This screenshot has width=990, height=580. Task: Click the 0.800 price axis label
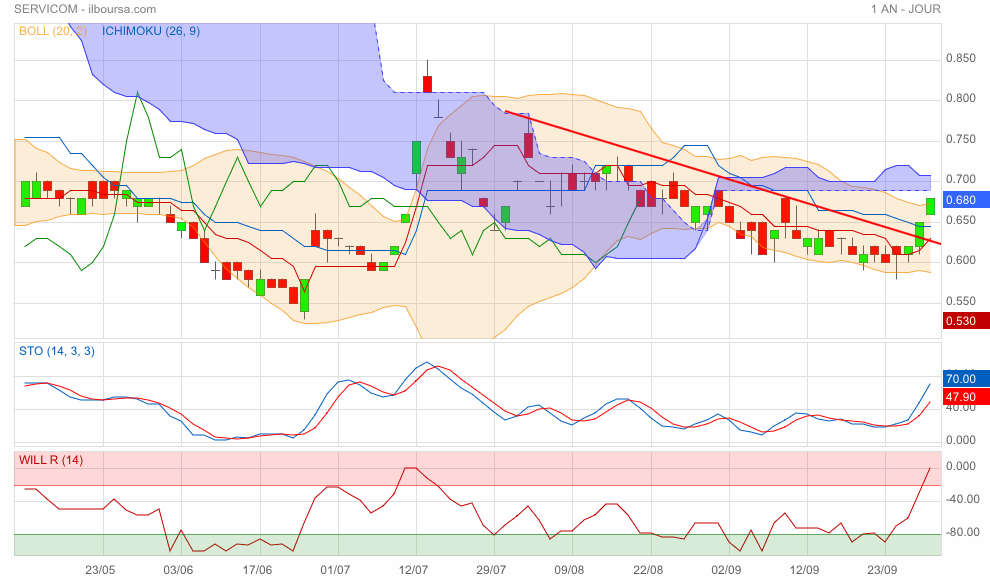[960, 98]
